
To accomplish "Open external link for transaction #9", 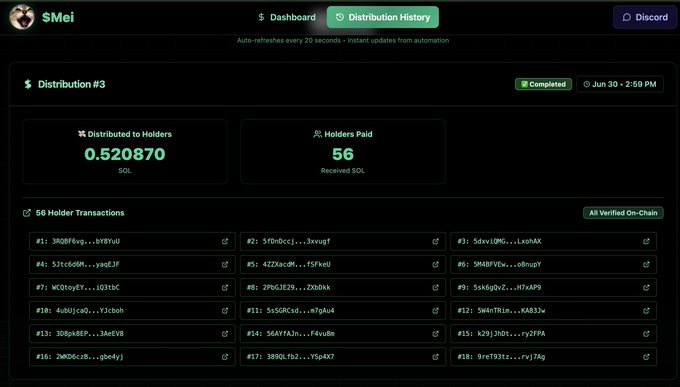I will pos(646,287).
